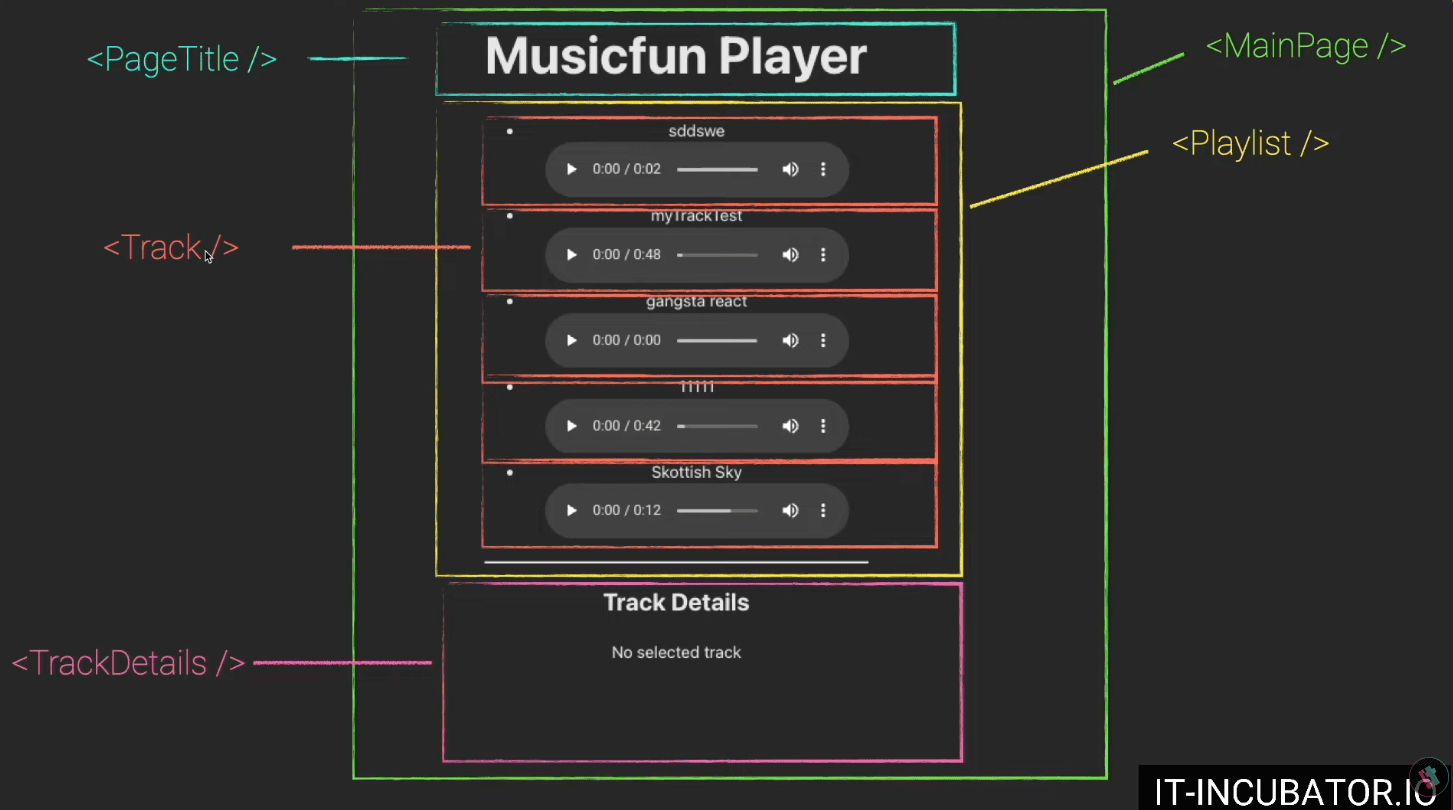Click the myTrackTest progress bar
This screenshot has height=810, width=1453.
[717, 255]
